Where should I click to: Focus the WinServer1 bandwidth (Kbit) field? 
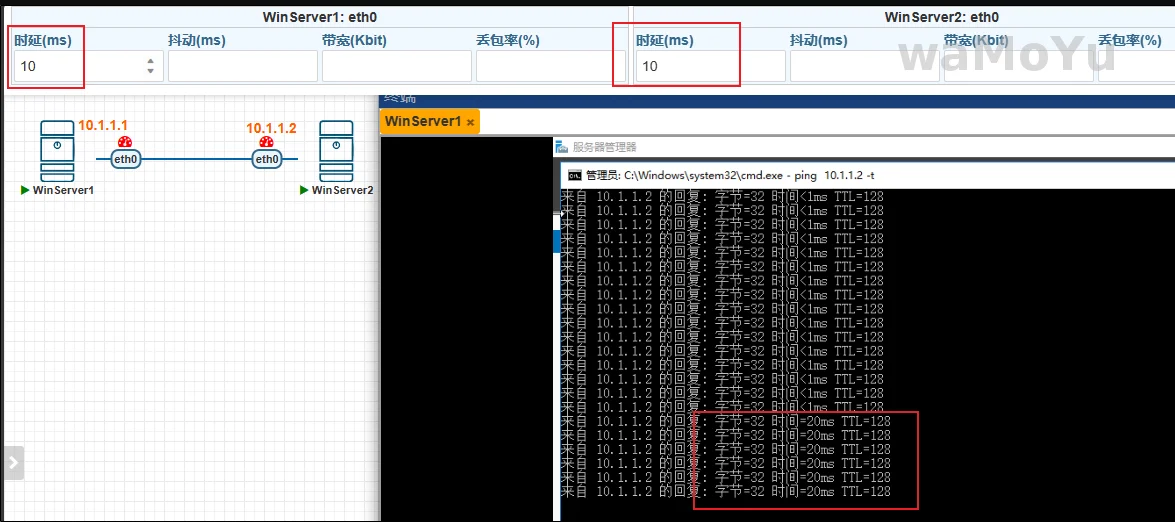coord(396,66)
